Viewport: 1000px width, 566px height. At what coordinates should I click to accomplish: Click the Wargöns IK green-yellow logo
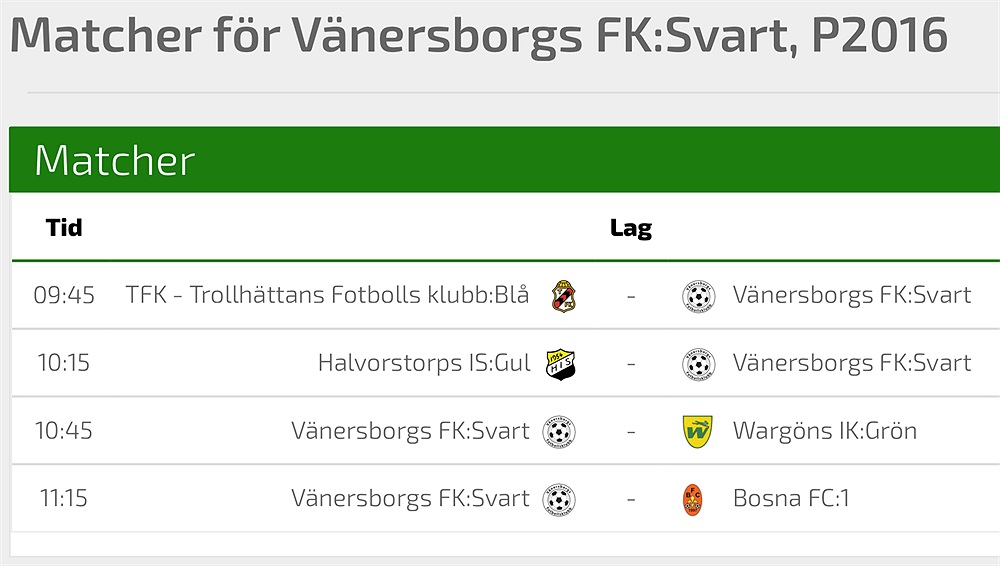tap(697, 431)
